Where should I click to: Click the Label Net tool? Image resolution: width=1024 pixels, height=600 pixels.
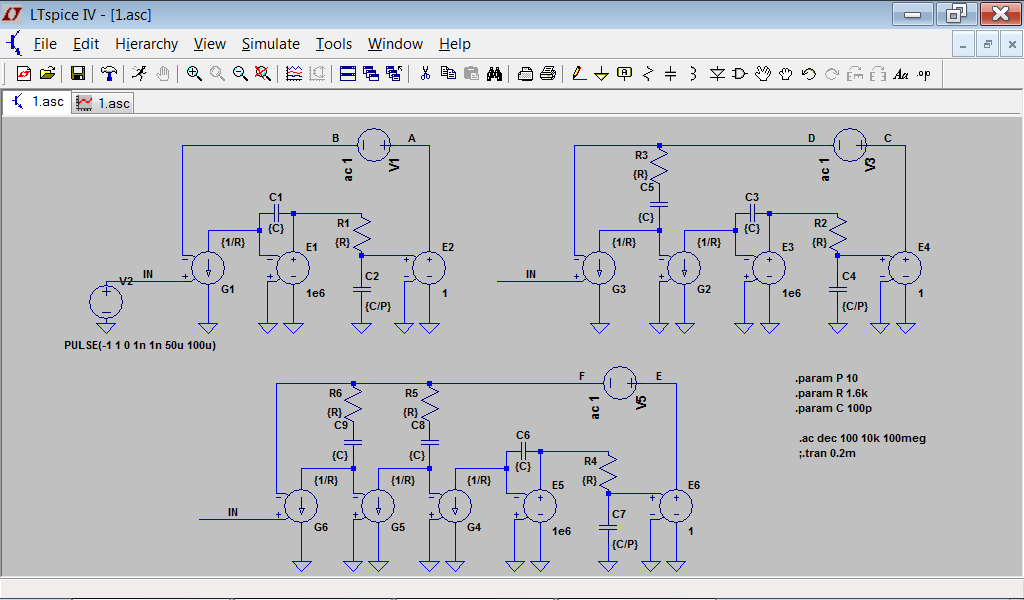click(x=625, y=74)
